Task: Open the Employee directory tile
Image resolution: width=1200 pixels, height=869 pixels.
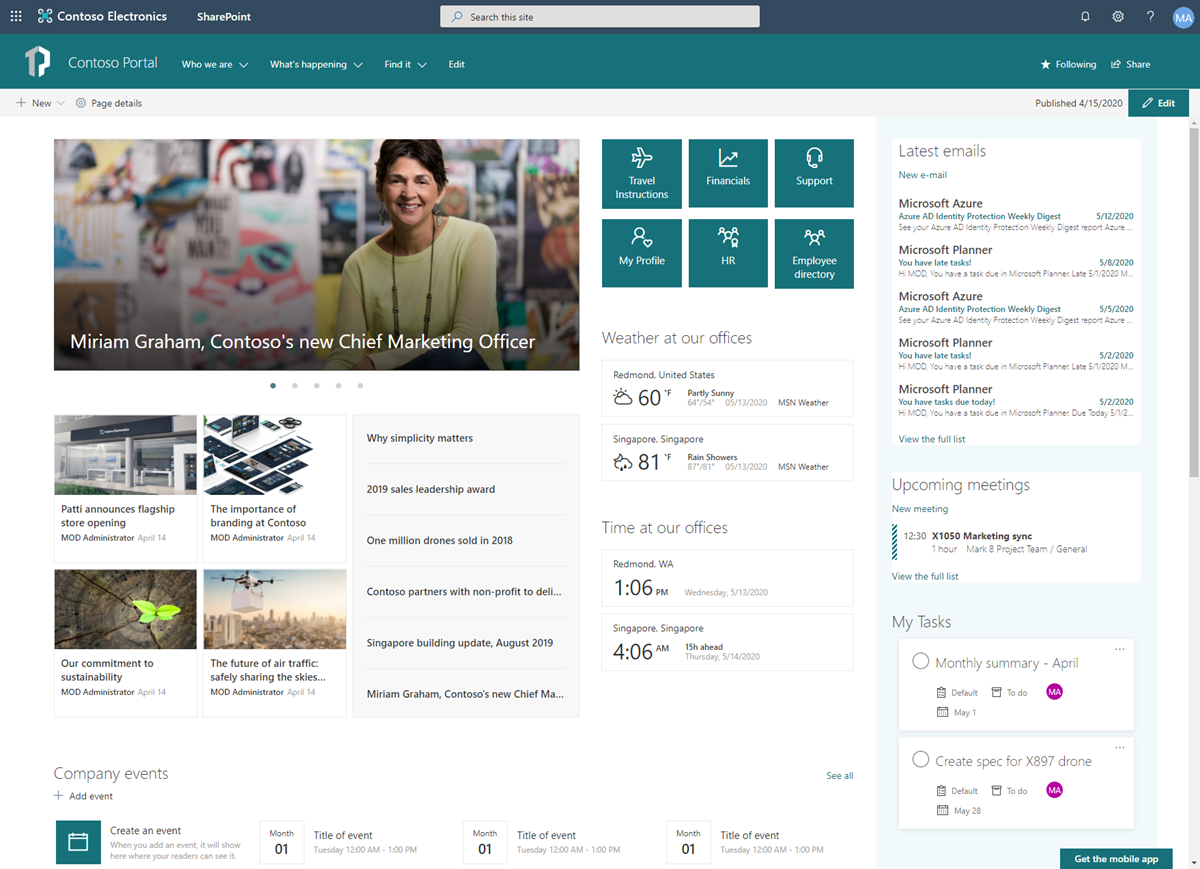Action: [814, 253]
